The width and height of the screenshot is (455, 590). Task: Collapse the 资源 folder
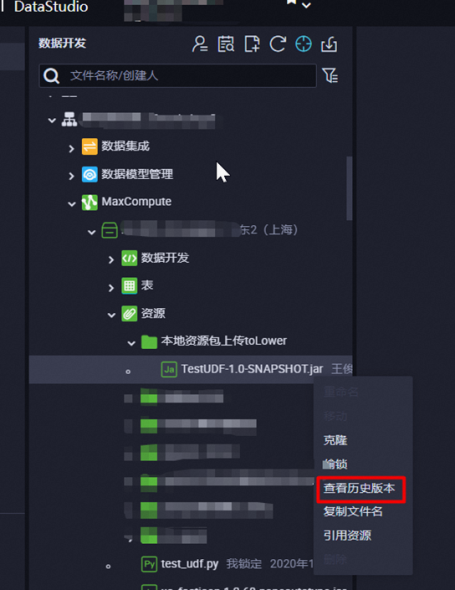pos(111,315)
